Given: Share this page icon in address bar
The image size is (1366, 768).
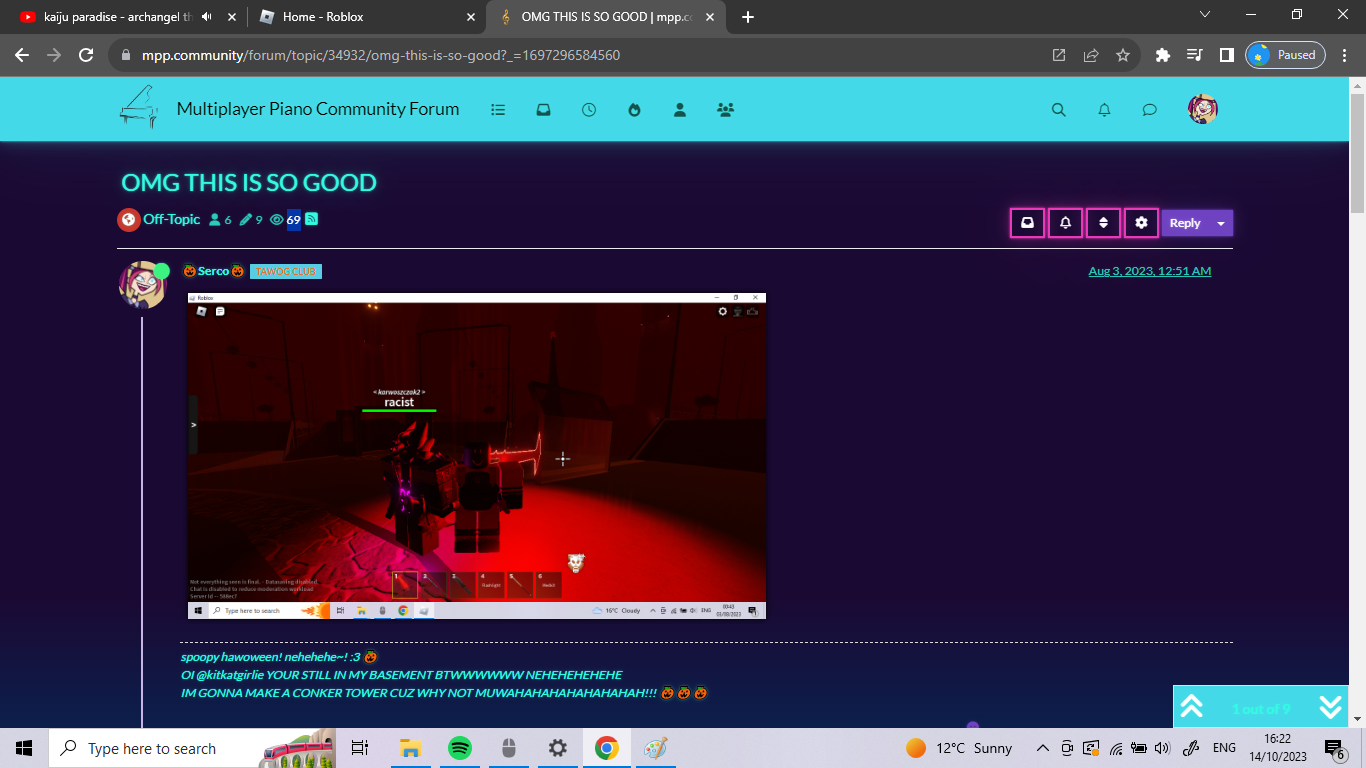Looking at the screenshot, I should 1091,55.
